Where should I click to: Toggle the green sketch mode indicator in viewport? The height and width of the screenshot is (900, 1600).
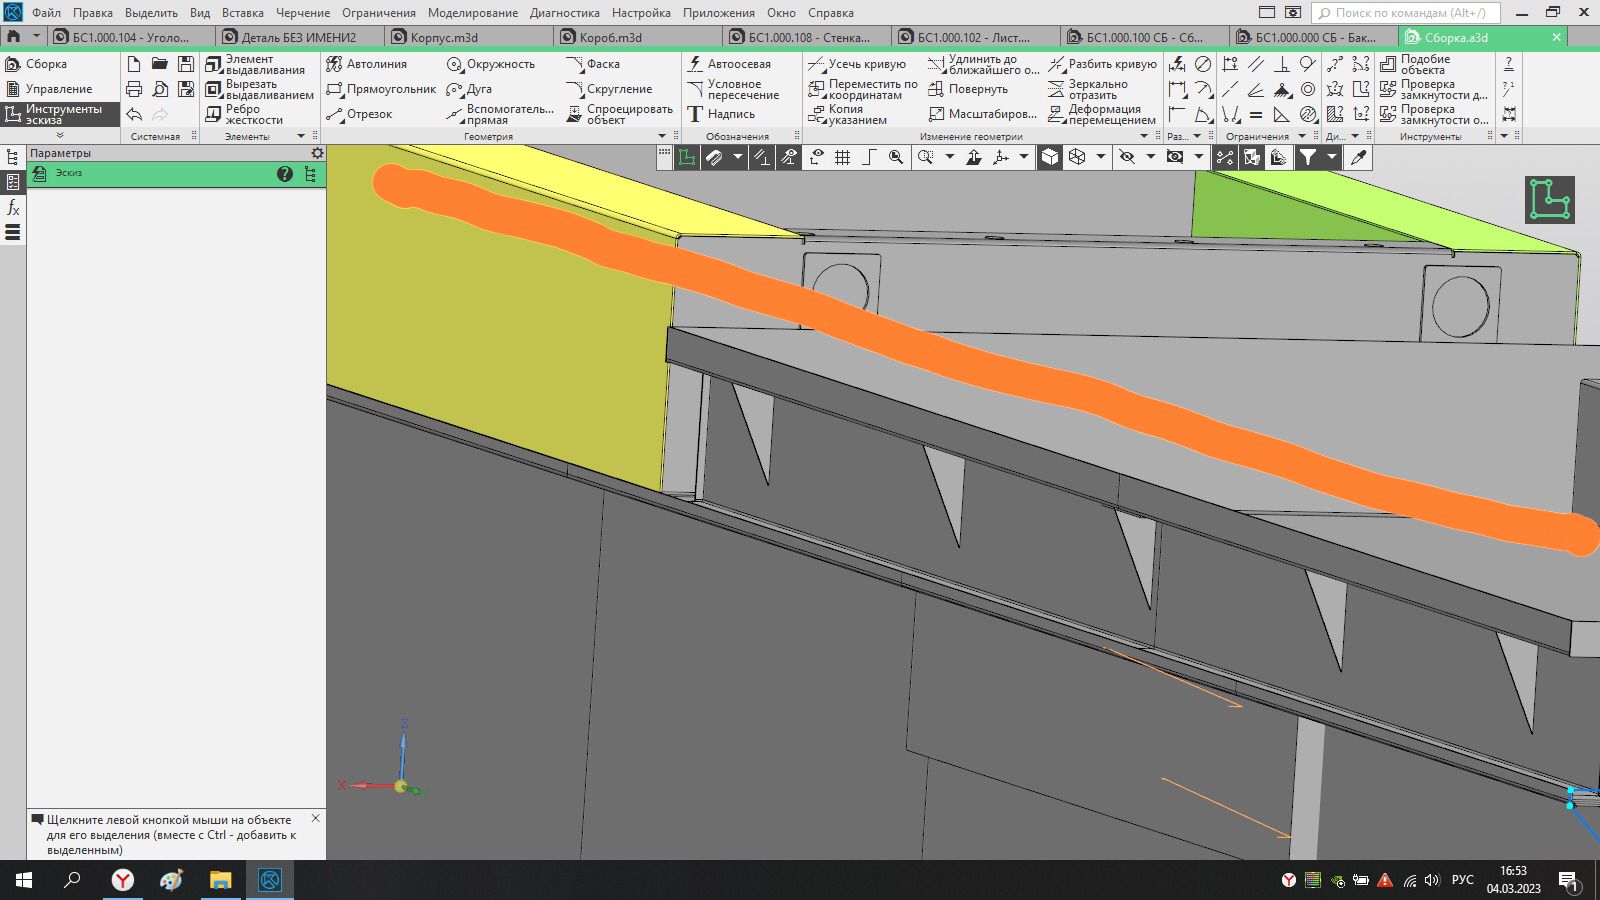point(1550,200)
